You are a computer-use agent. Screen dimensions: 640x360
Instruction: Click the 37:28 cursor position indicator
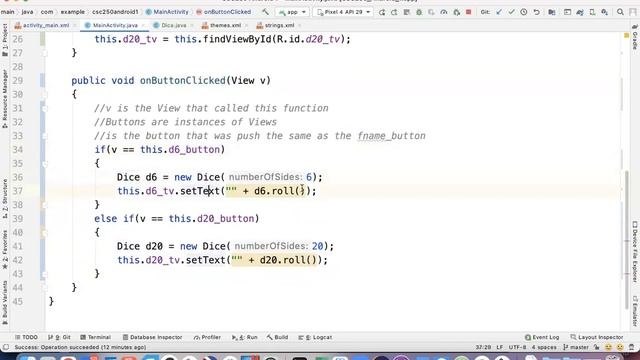(483, 347)
